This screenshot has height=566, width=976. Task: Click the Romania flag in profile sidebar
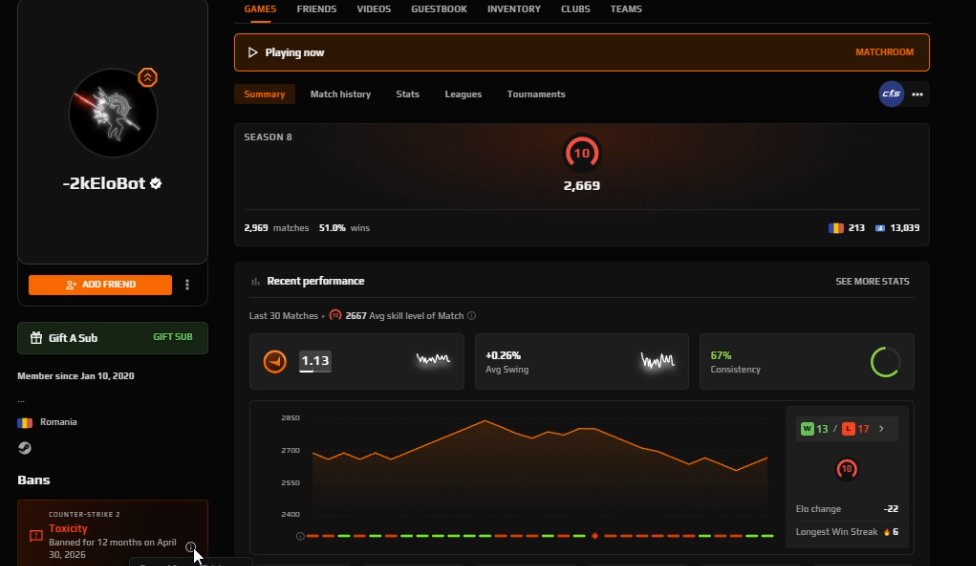pos(24,423)
